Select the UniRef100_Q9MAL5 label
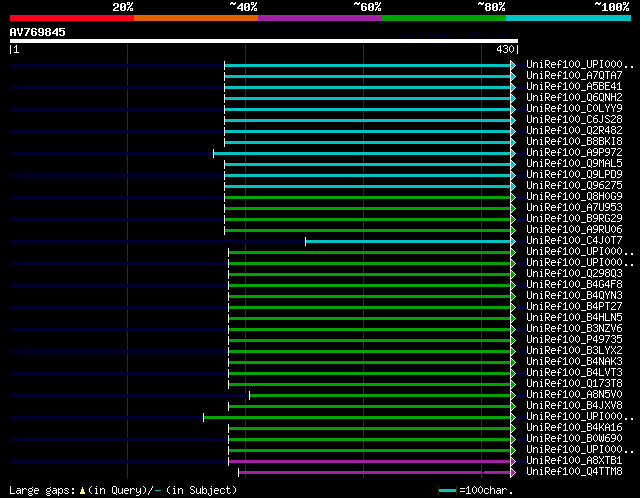Viewport: 640px width, 498px height. [x=574, y=164]
